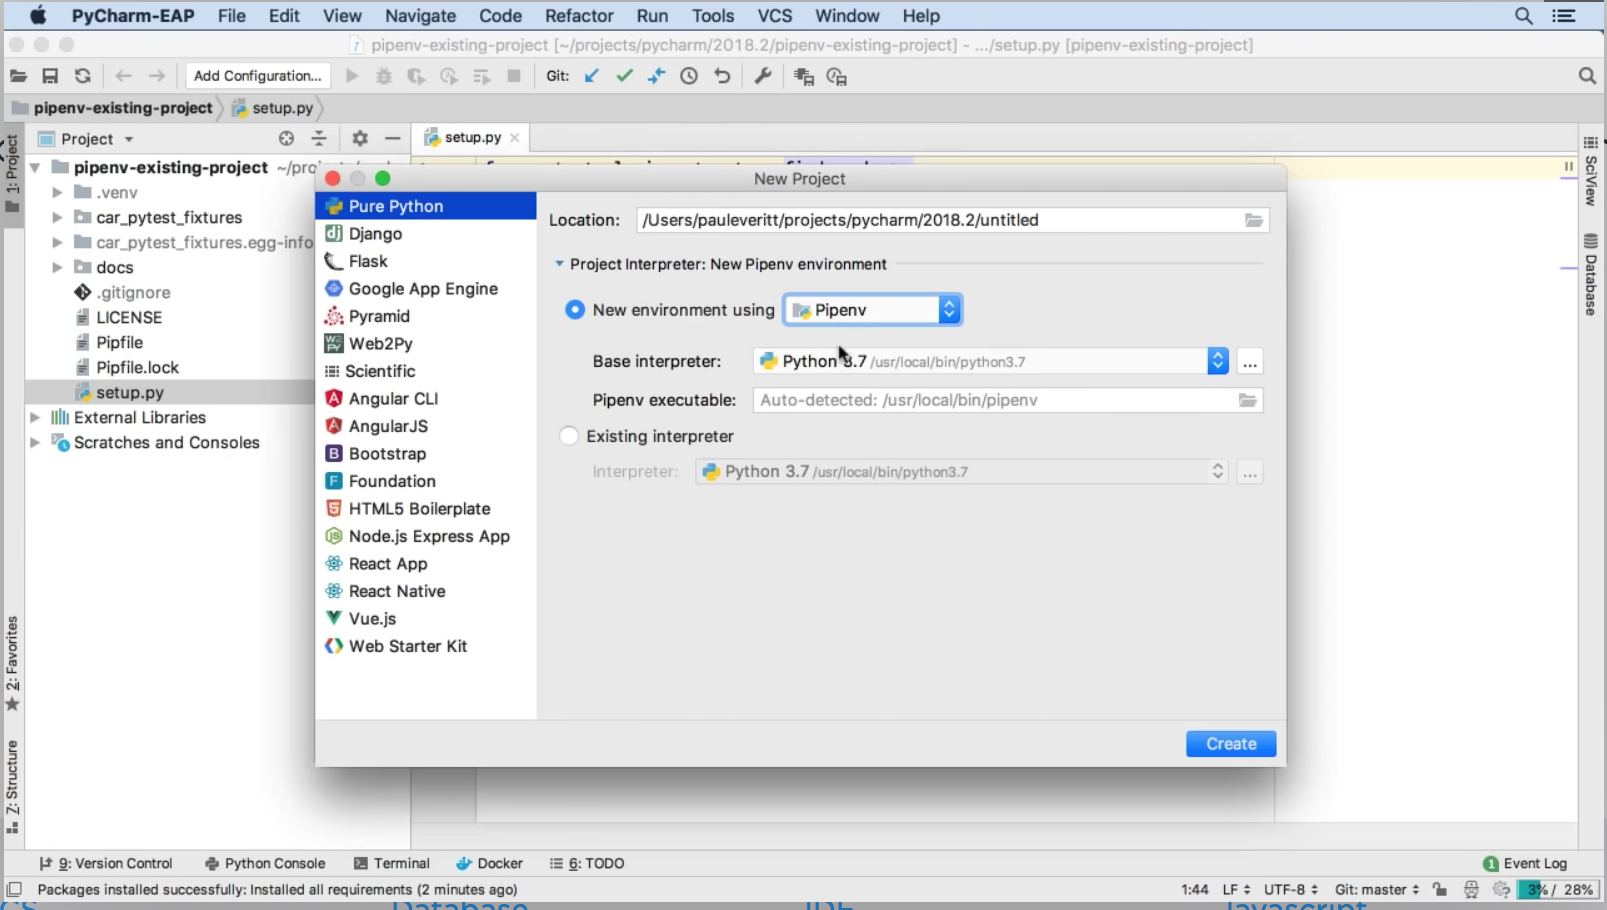Screen dimensions: 1607x910
Task: Open macOS Spotlight search icon
Action: 1523,16
